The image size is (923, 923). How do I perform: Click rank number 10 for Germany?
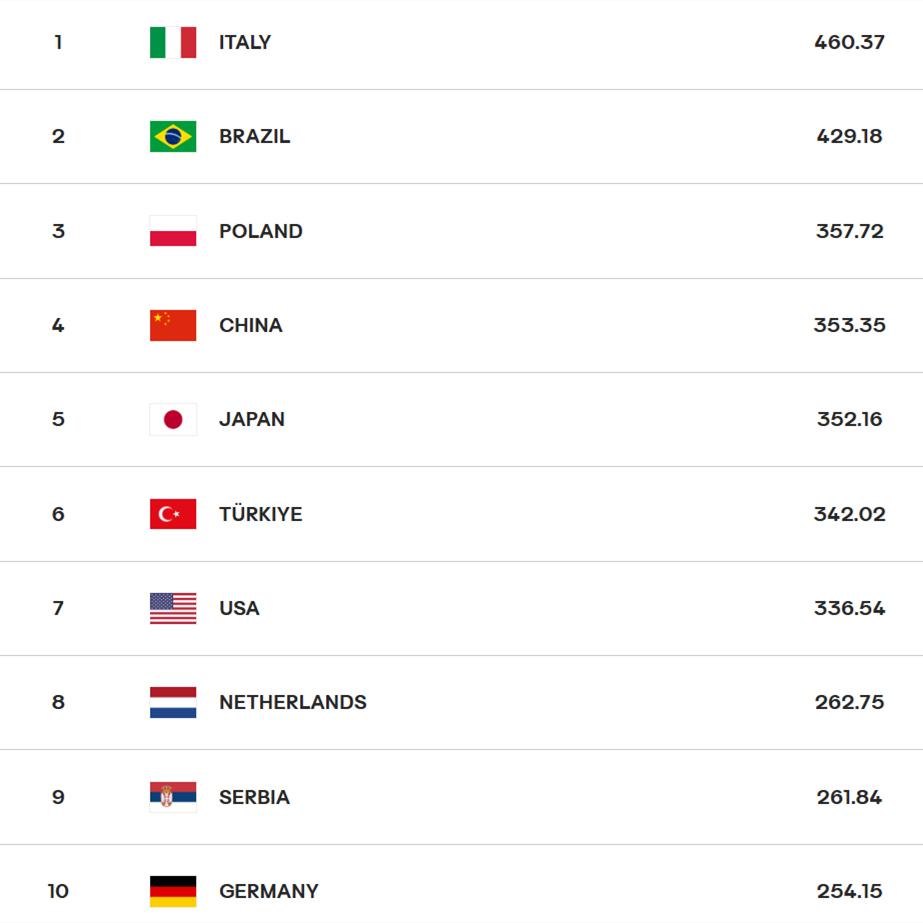pyautogui.click(x=58, y=891)
